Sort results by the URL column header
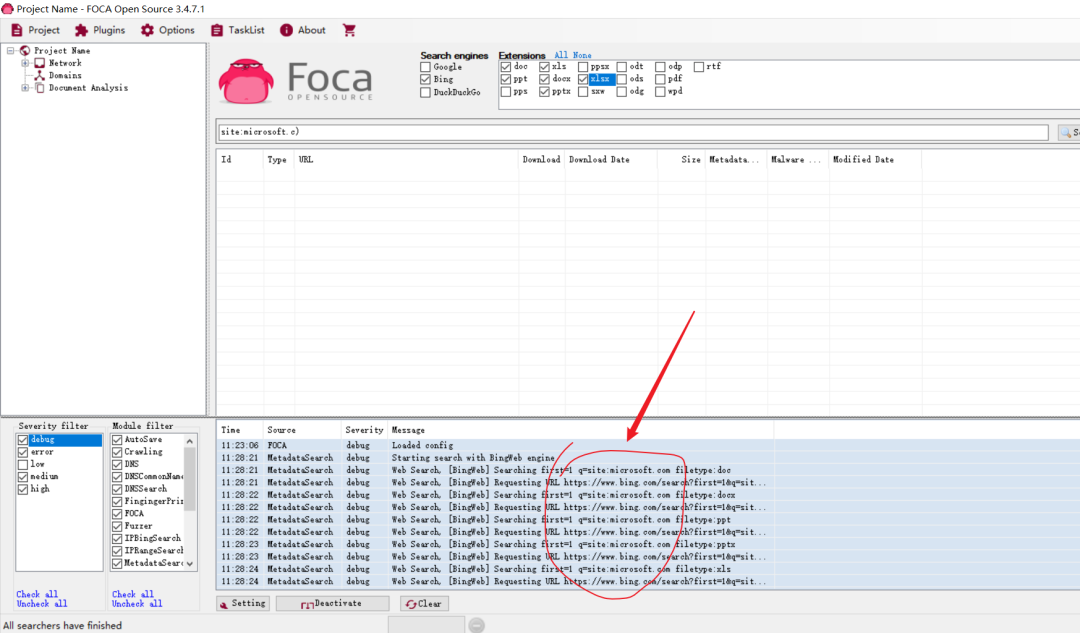The image size is (1080, 633). [406, 160]
